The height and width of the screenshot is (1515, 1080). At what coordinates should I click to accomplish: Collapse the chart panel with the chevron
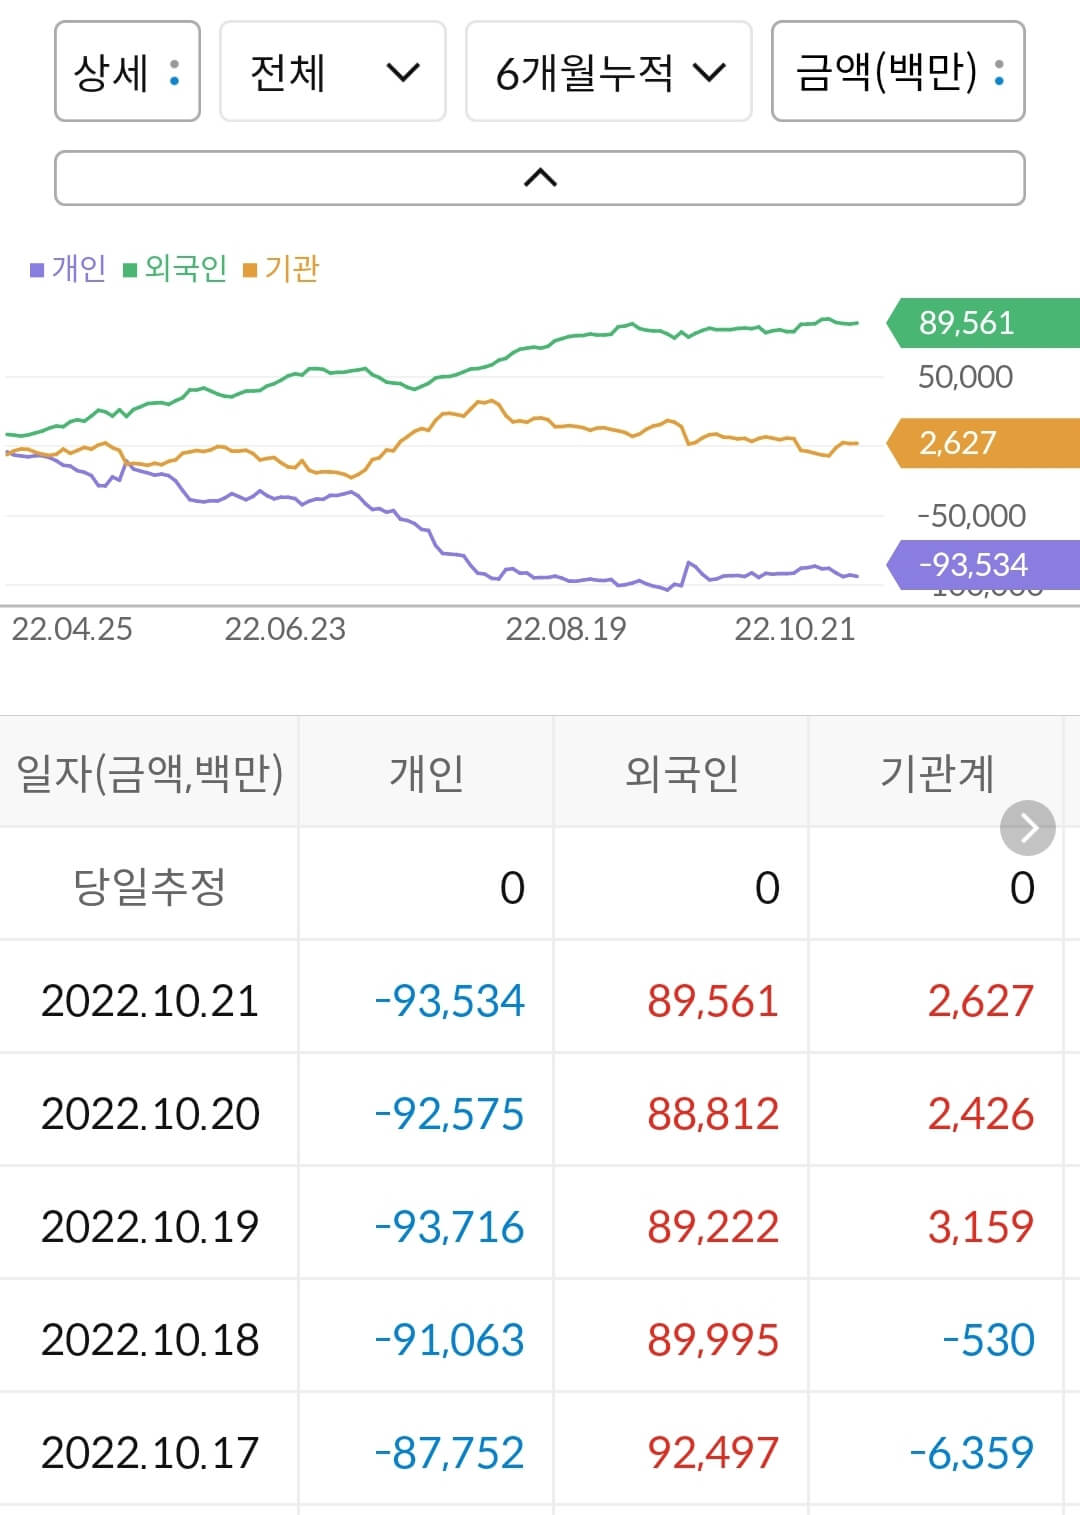(x=540, y=177)
